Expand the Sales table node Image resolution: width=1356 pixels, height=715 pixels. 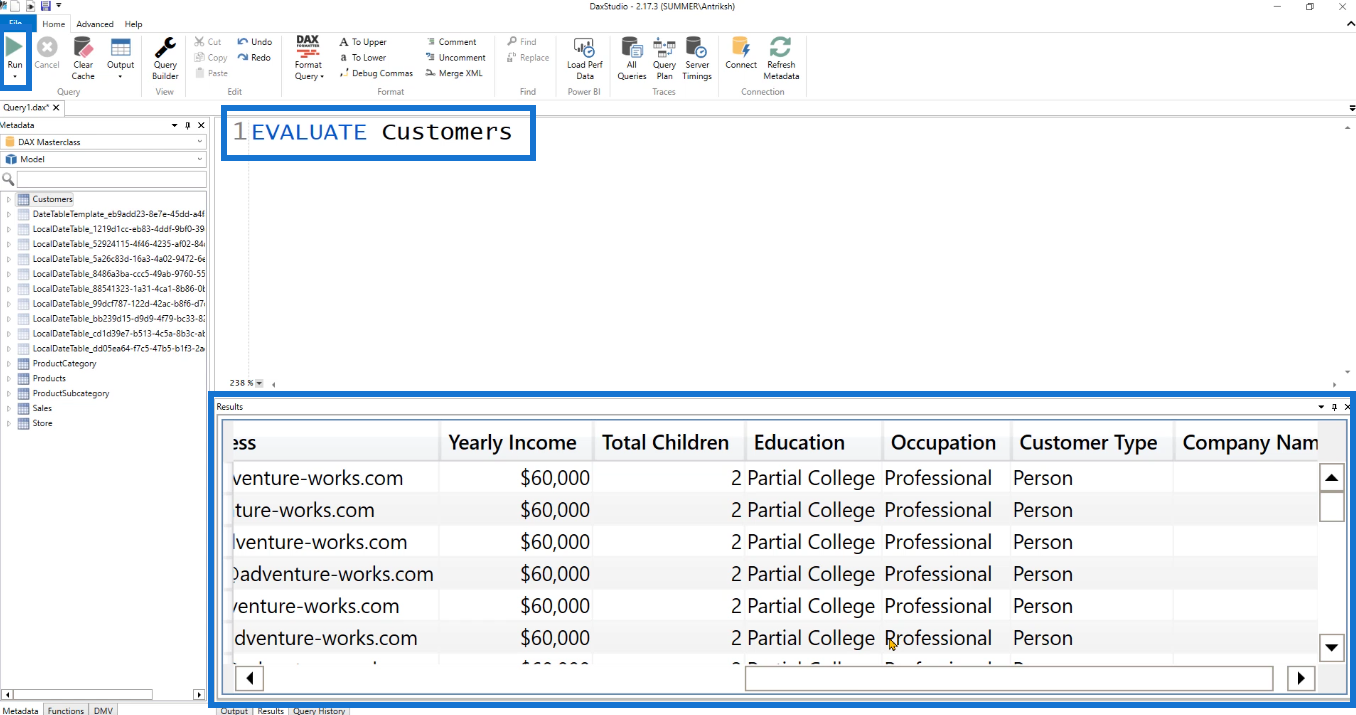[8, 409]
